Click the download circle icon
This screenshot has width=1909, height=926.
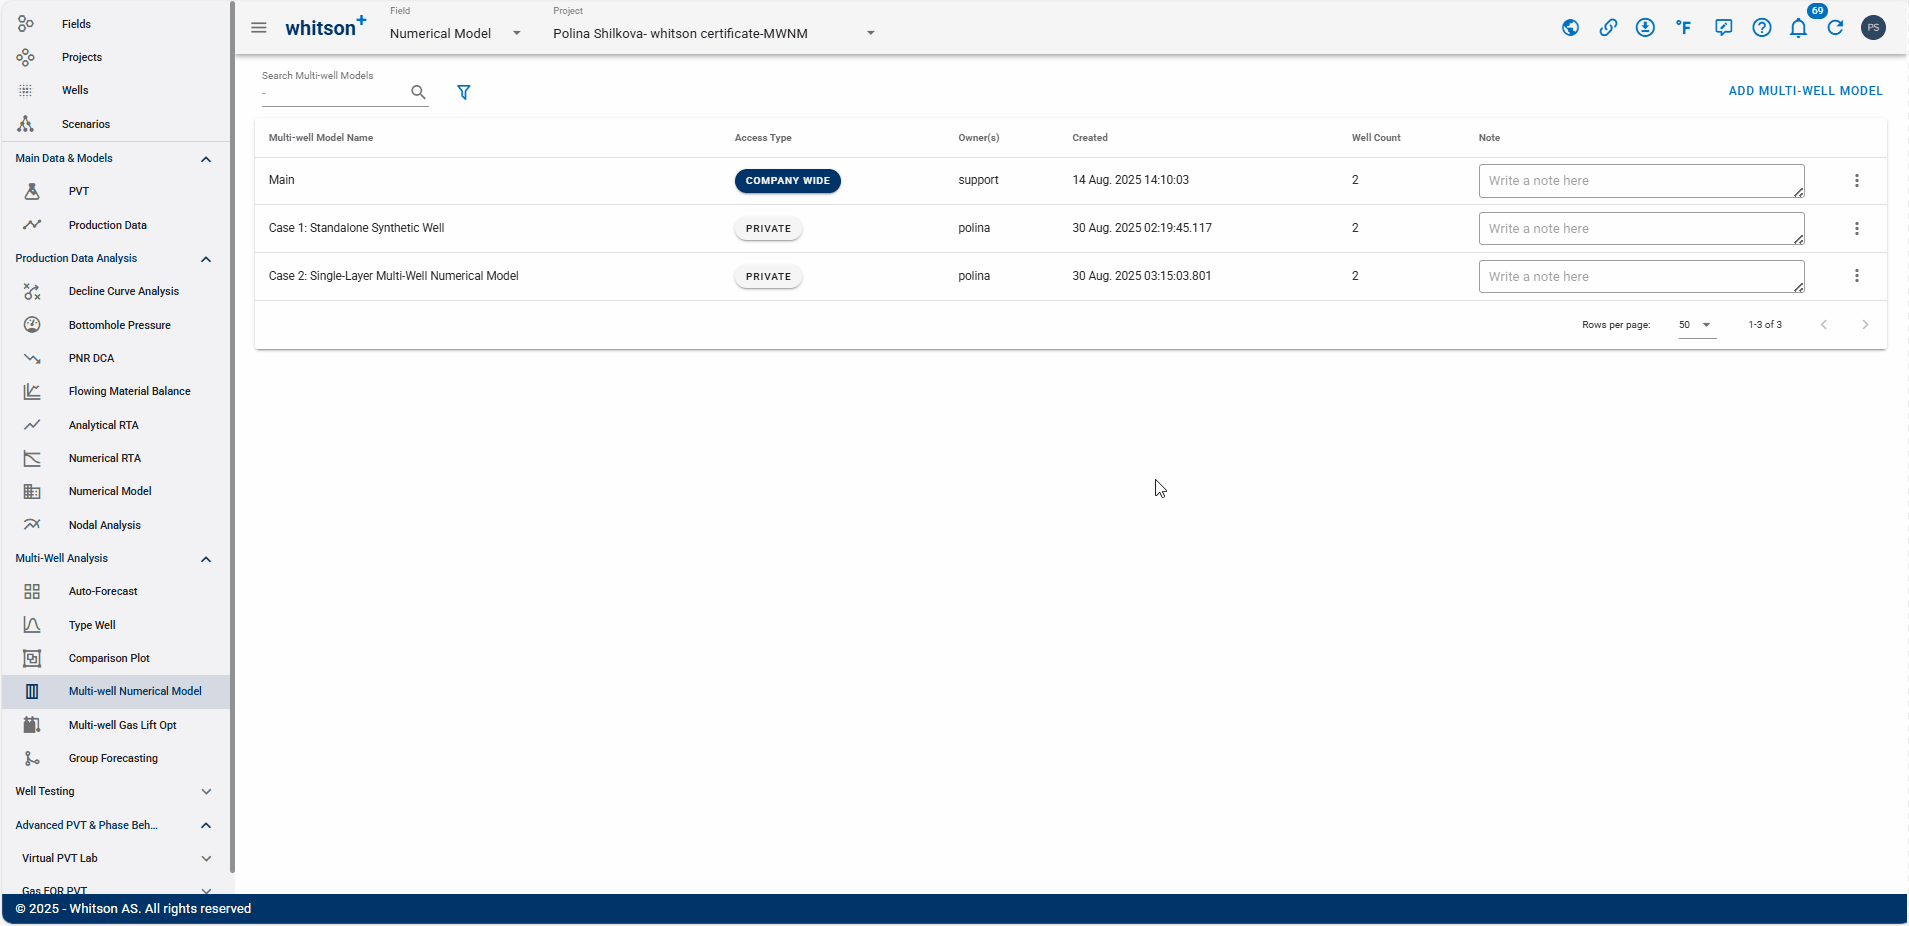tap(1645, 28)
